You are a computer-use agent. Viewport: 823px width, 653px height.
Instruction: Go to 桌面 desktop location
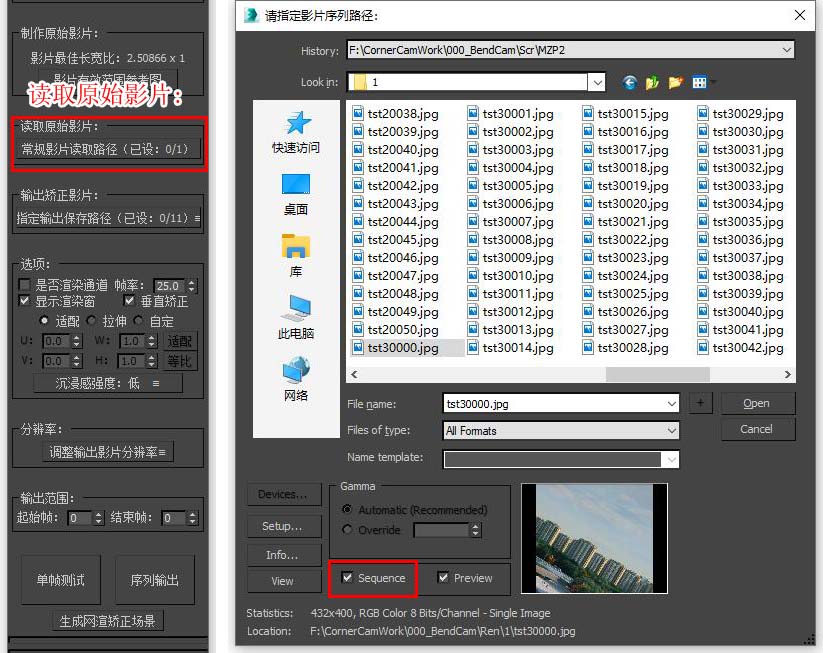coord(296,194)
